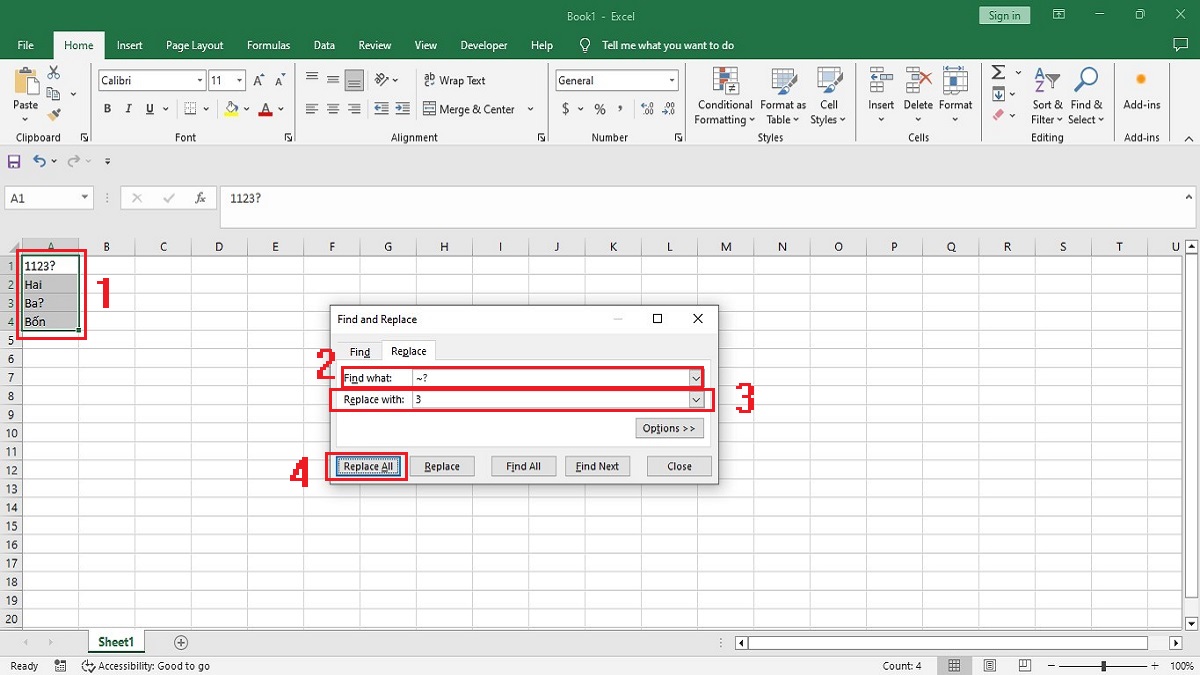Switch to the Review tab

coord(375,45)
